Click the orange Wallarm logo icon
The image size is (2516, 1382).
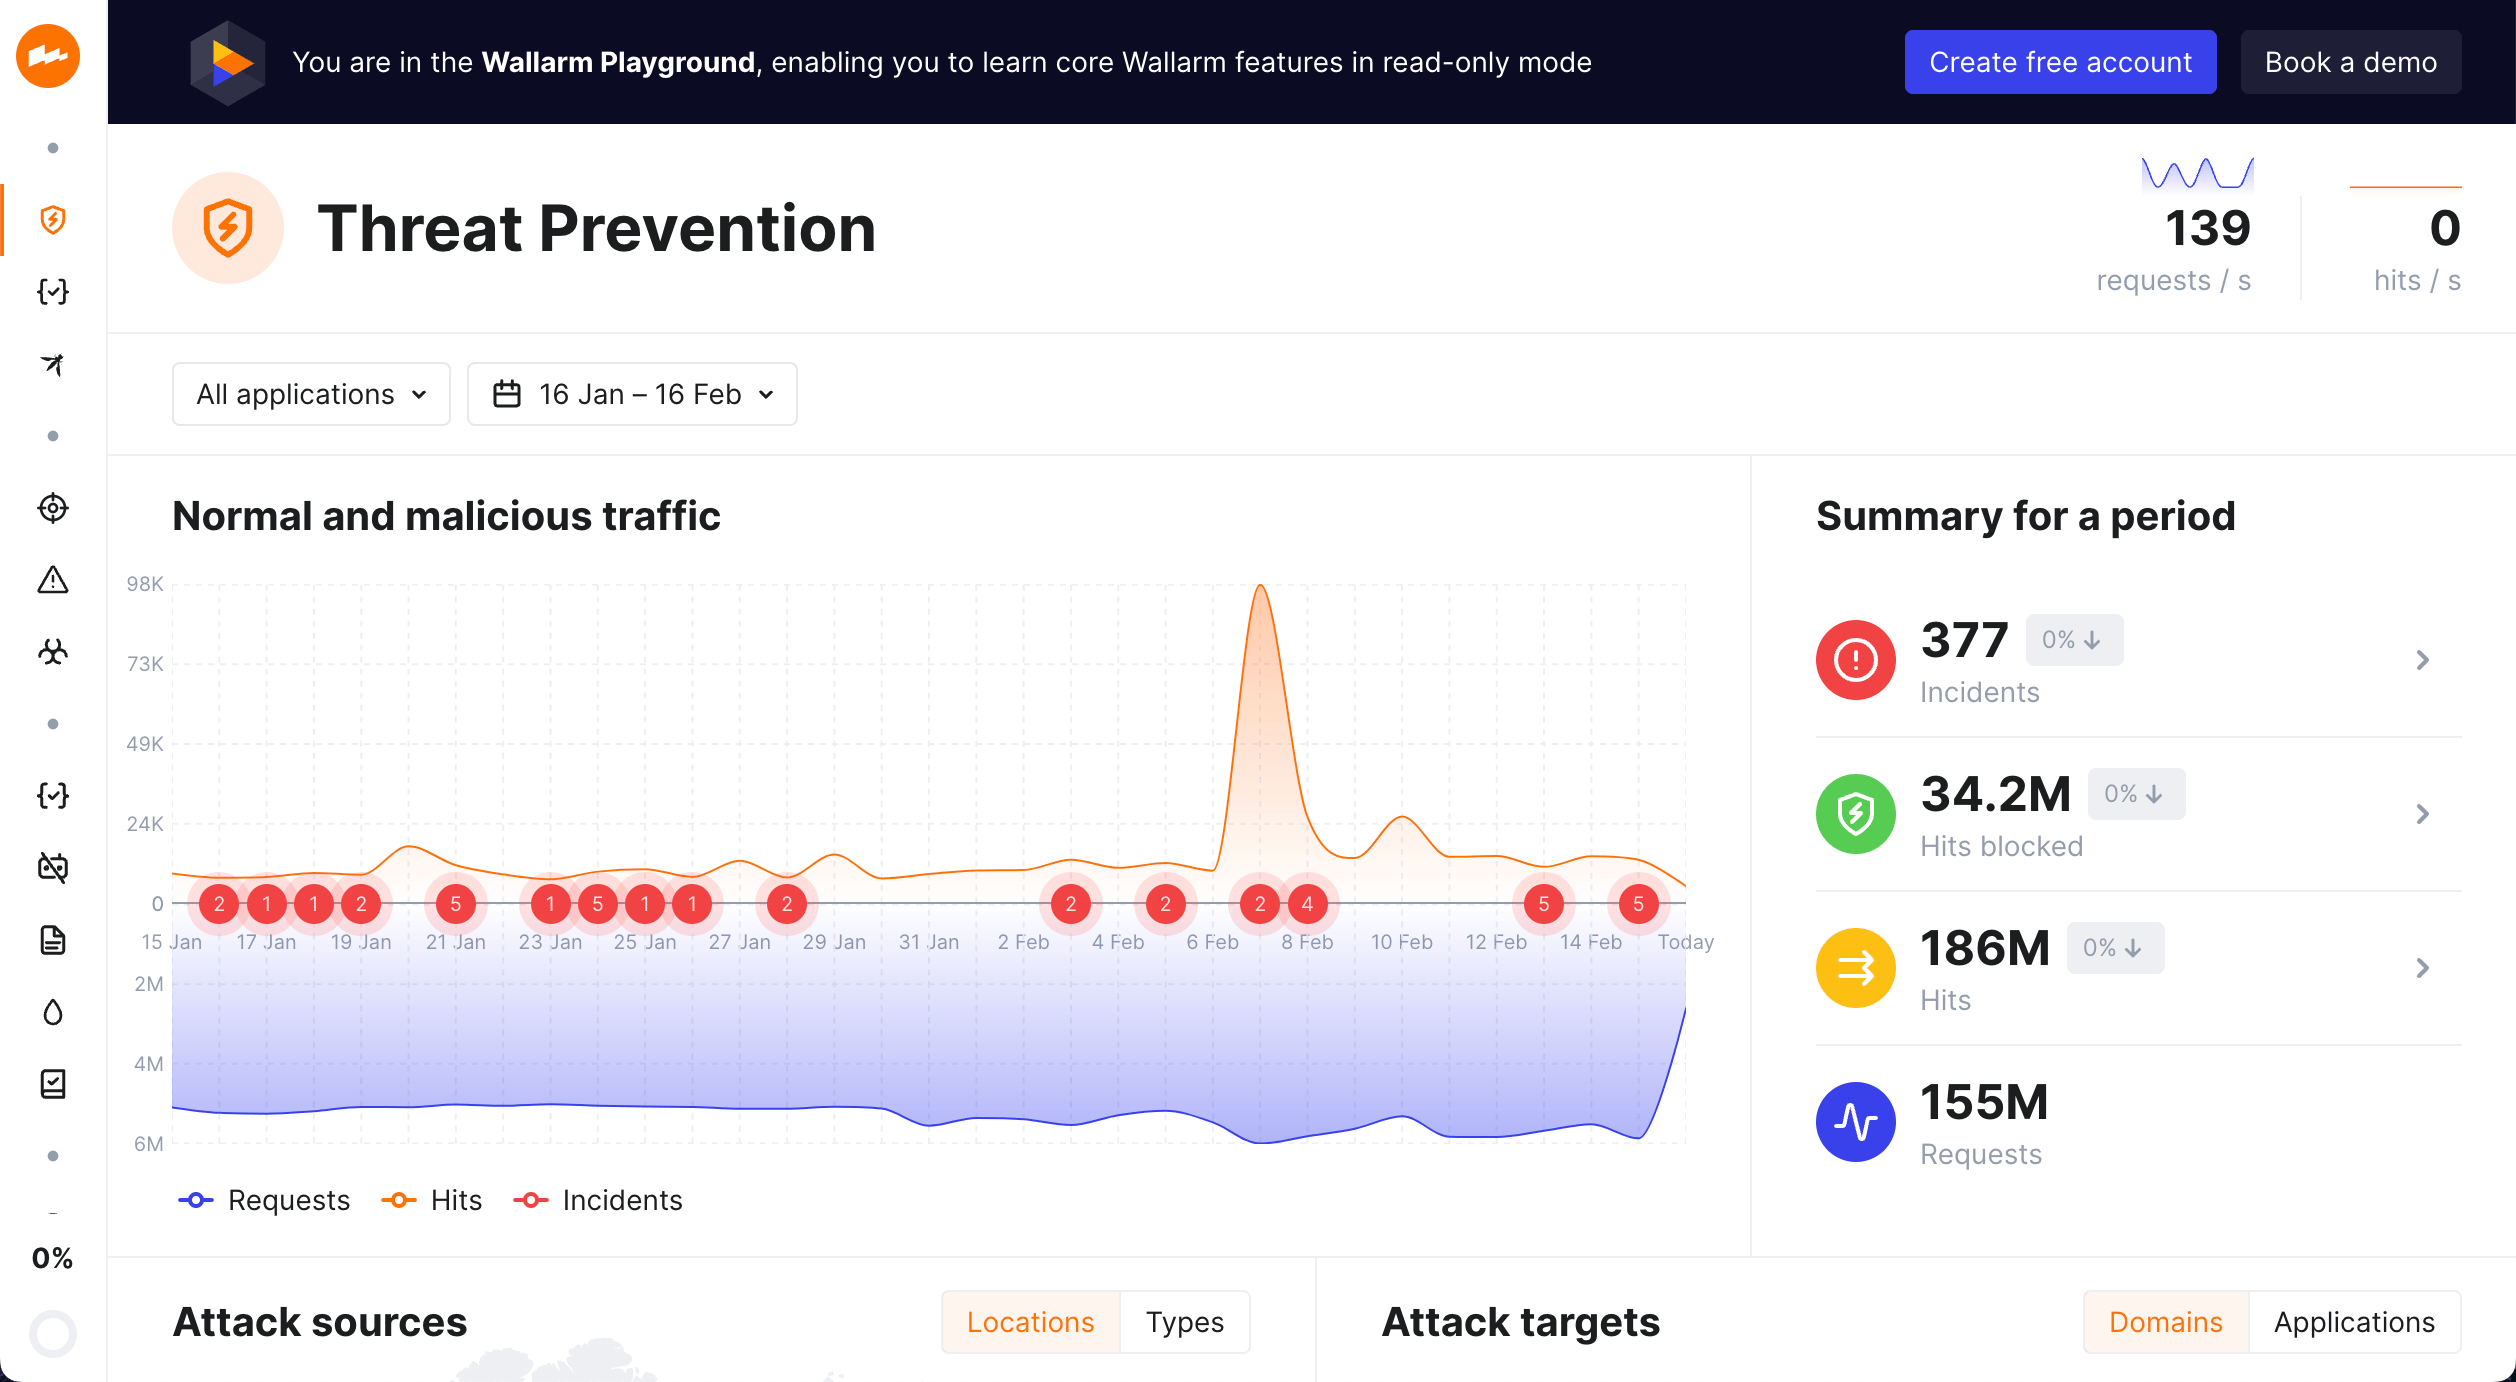coord(48,56)
